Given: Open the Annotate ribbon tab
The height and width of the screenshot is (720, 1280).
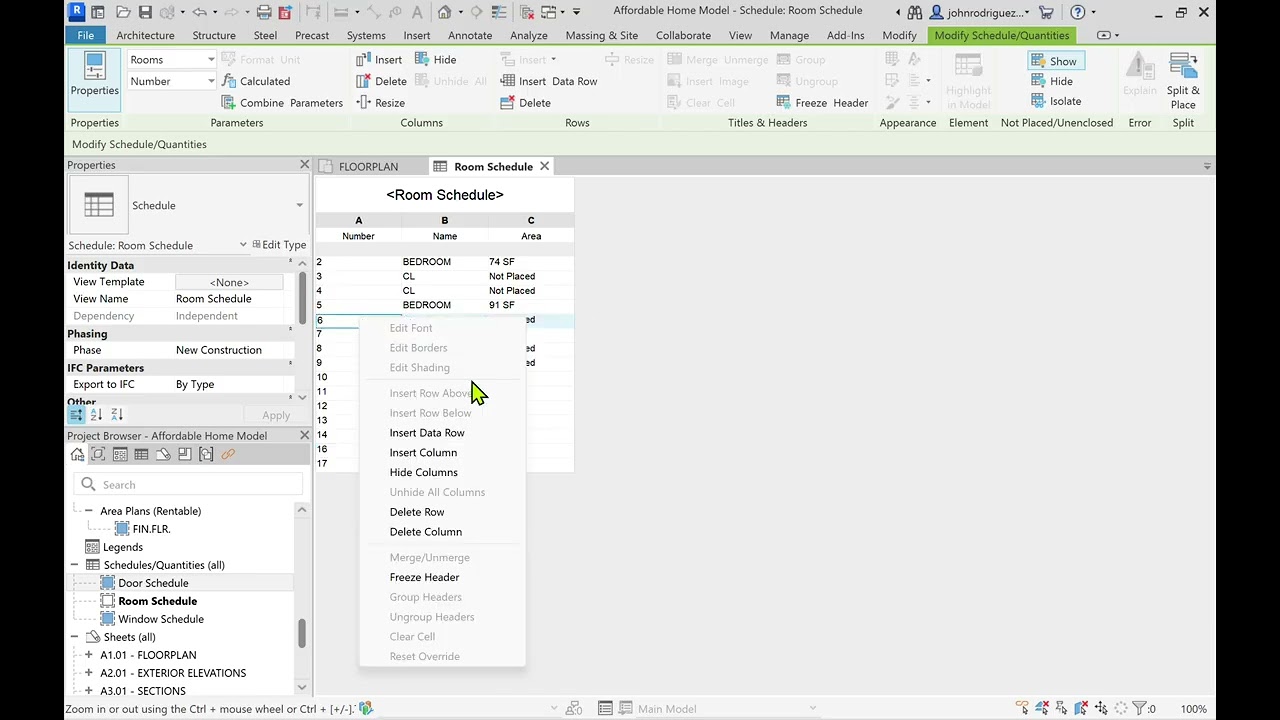Looking at the screenshot, I should [470, 35].
